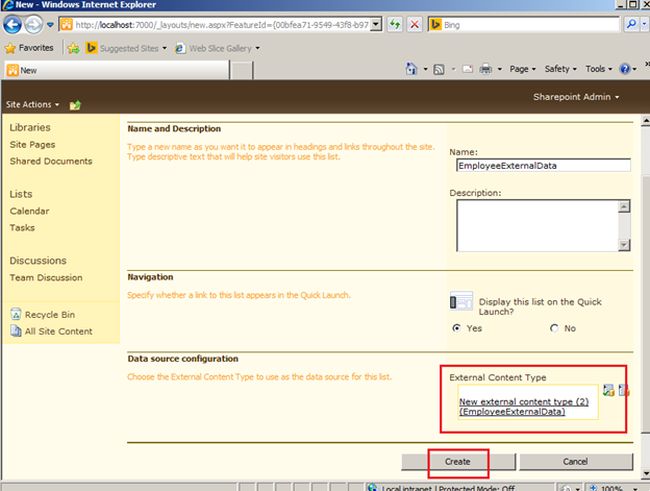This screenshot has width=650, height=491.
Task: Open Web Slice Gallery link
Action: tap(220, 49)
